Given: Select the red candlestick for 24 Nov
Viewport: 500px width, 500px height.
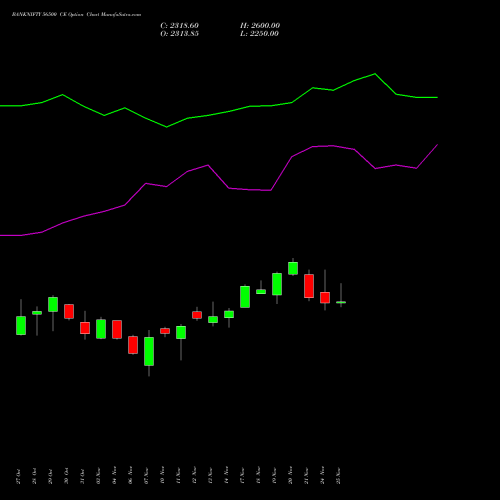Looking at the screenshot, I should [325, 298].
